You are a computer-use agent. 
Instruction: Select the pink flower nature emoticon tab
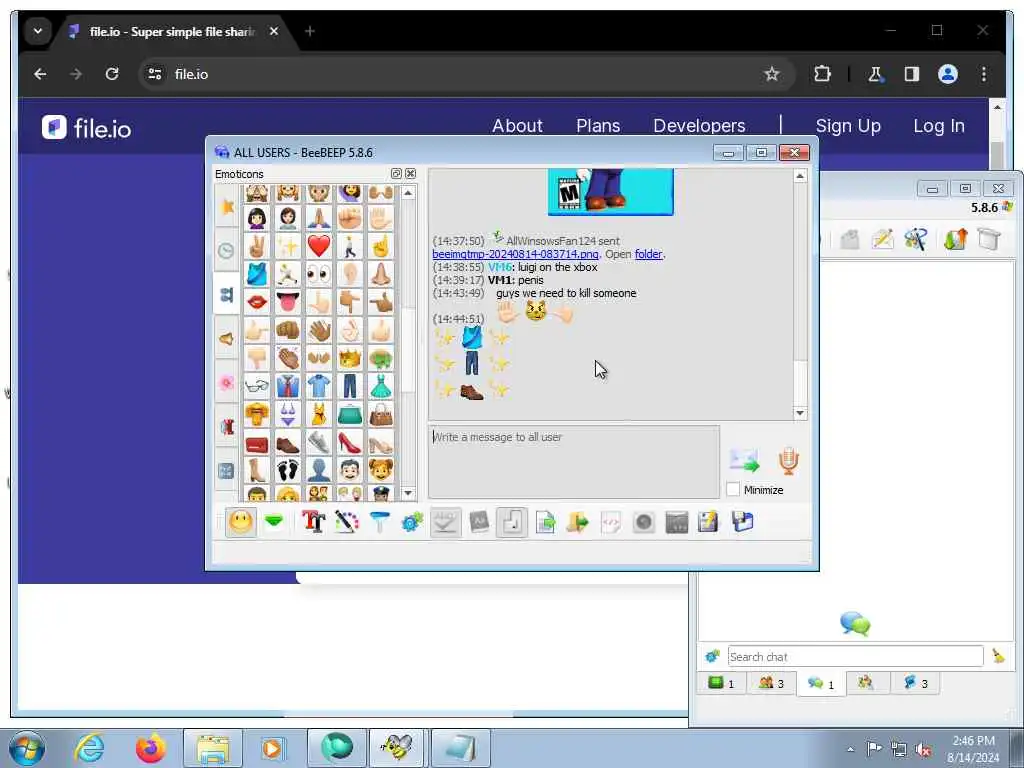[x=227, y=383]
